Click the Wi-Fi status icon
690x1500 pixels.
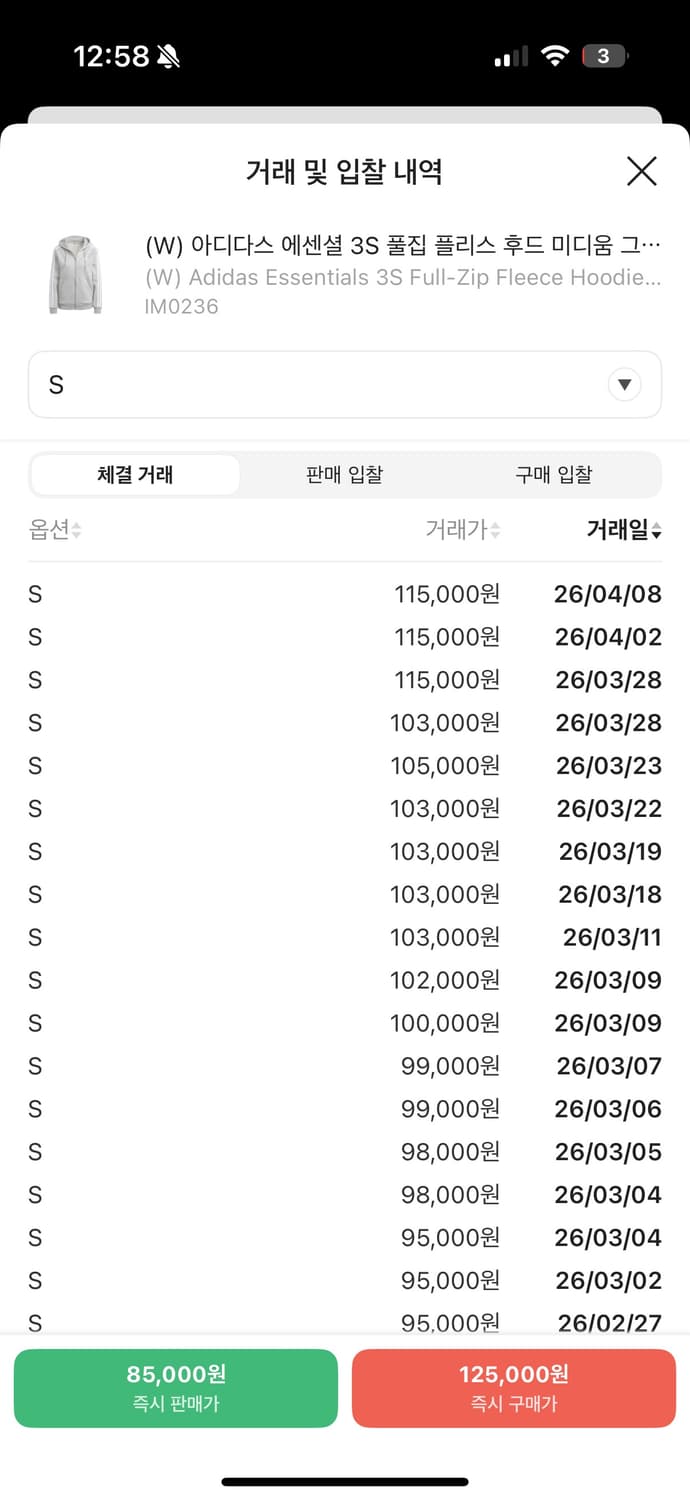click(x=557, y=55)
